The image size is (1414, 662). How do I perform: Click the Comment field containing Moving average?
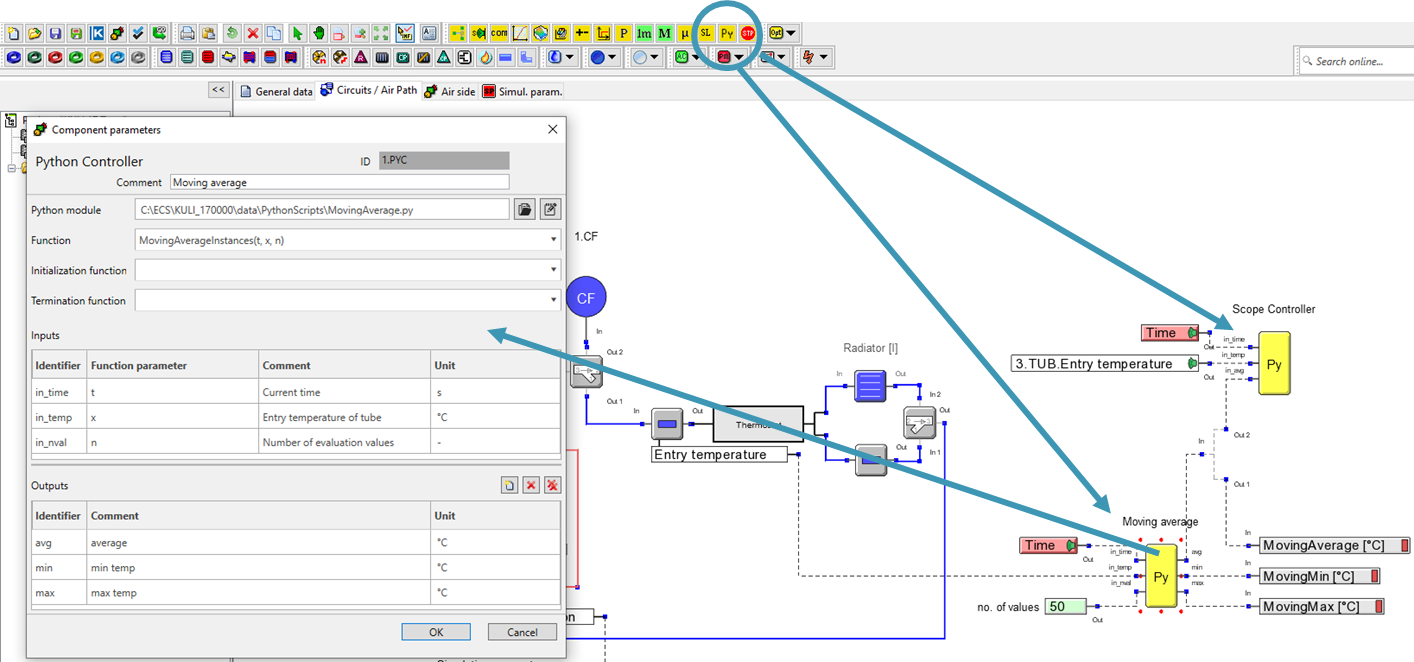tap(339, 183)
